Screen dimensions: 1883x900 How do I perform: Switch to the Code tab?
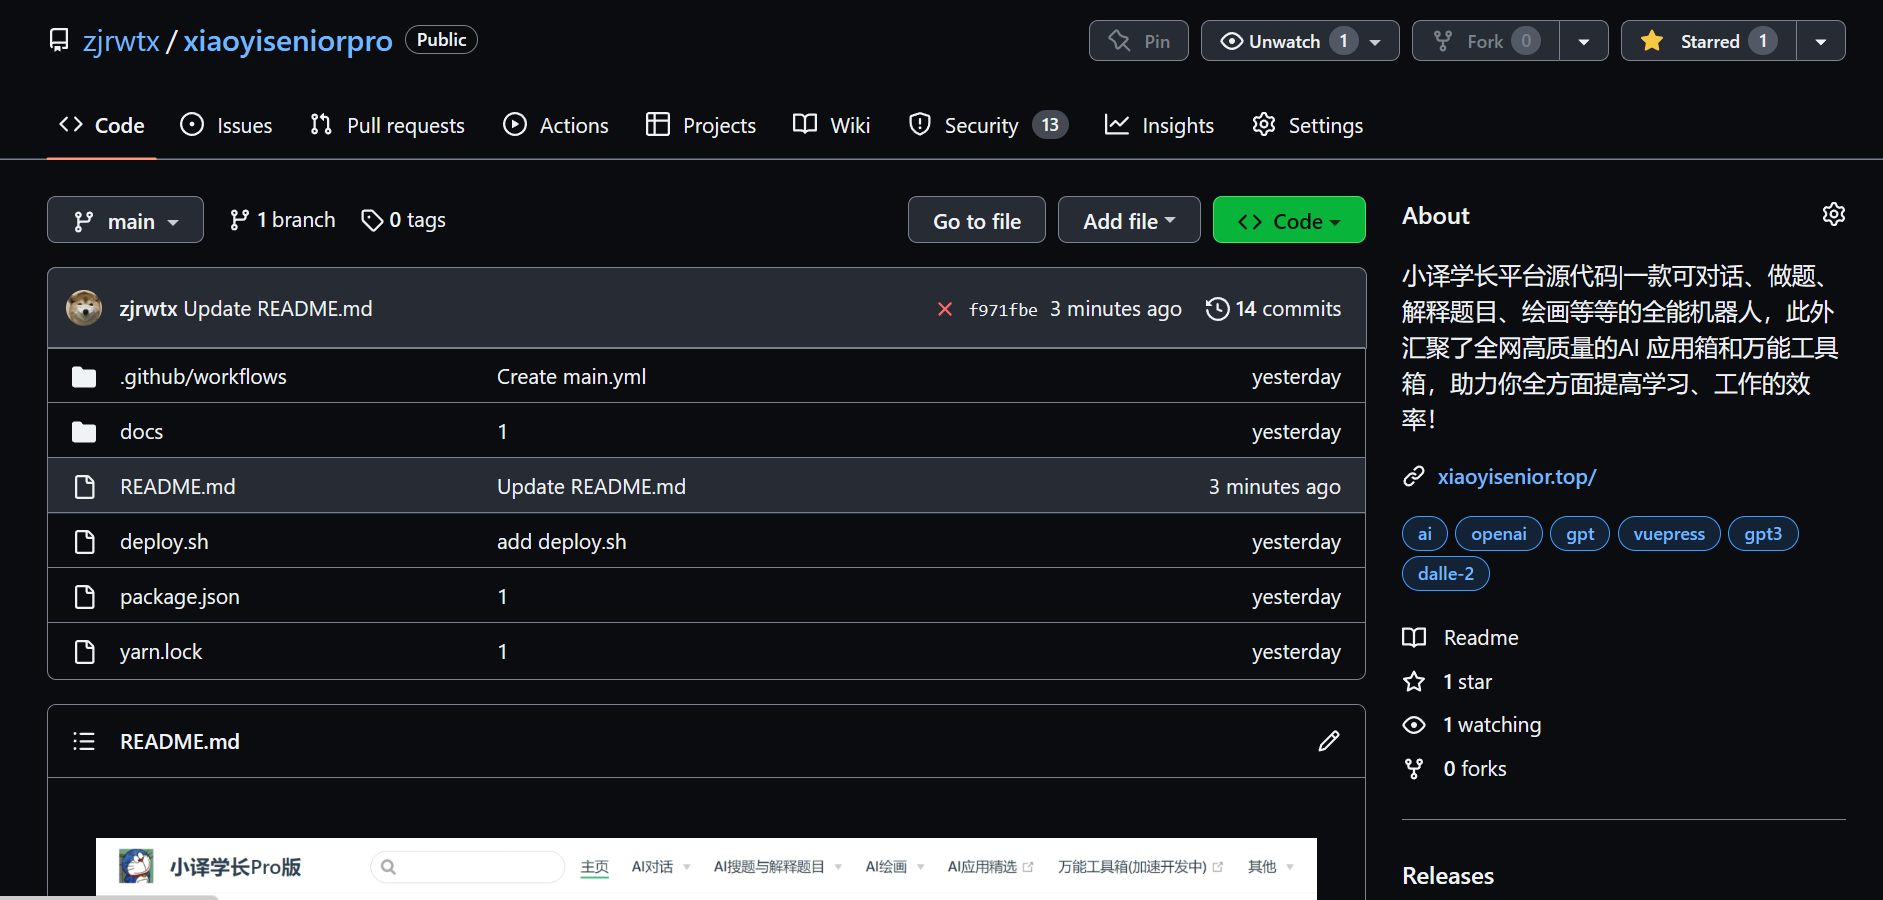pos(102,125)
